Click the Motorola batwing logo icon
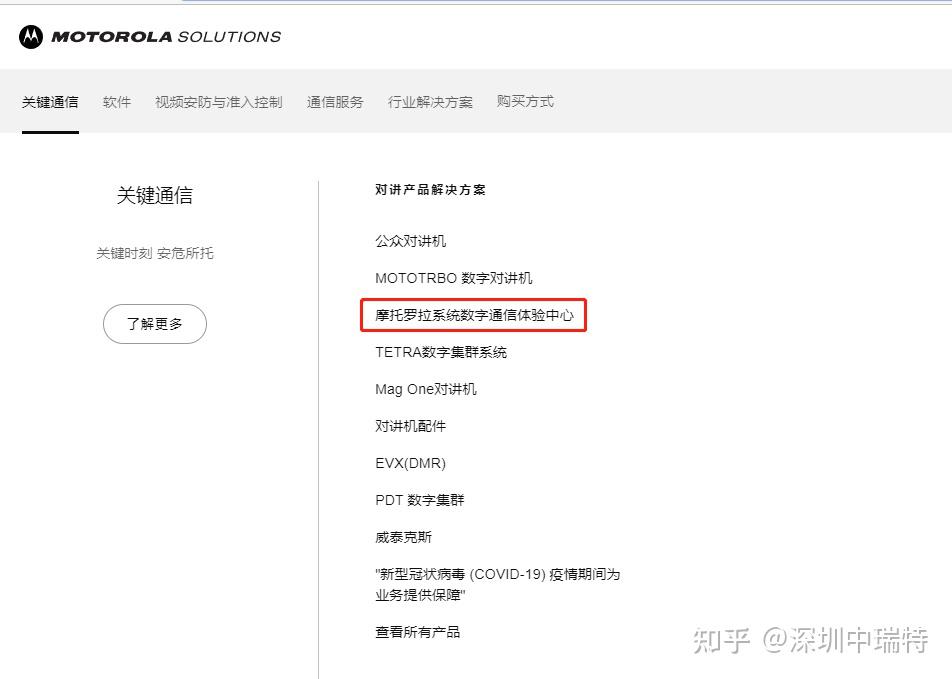The height and width of the screenshot is (679, 952). pyautogui.click(x=31, y=36)
